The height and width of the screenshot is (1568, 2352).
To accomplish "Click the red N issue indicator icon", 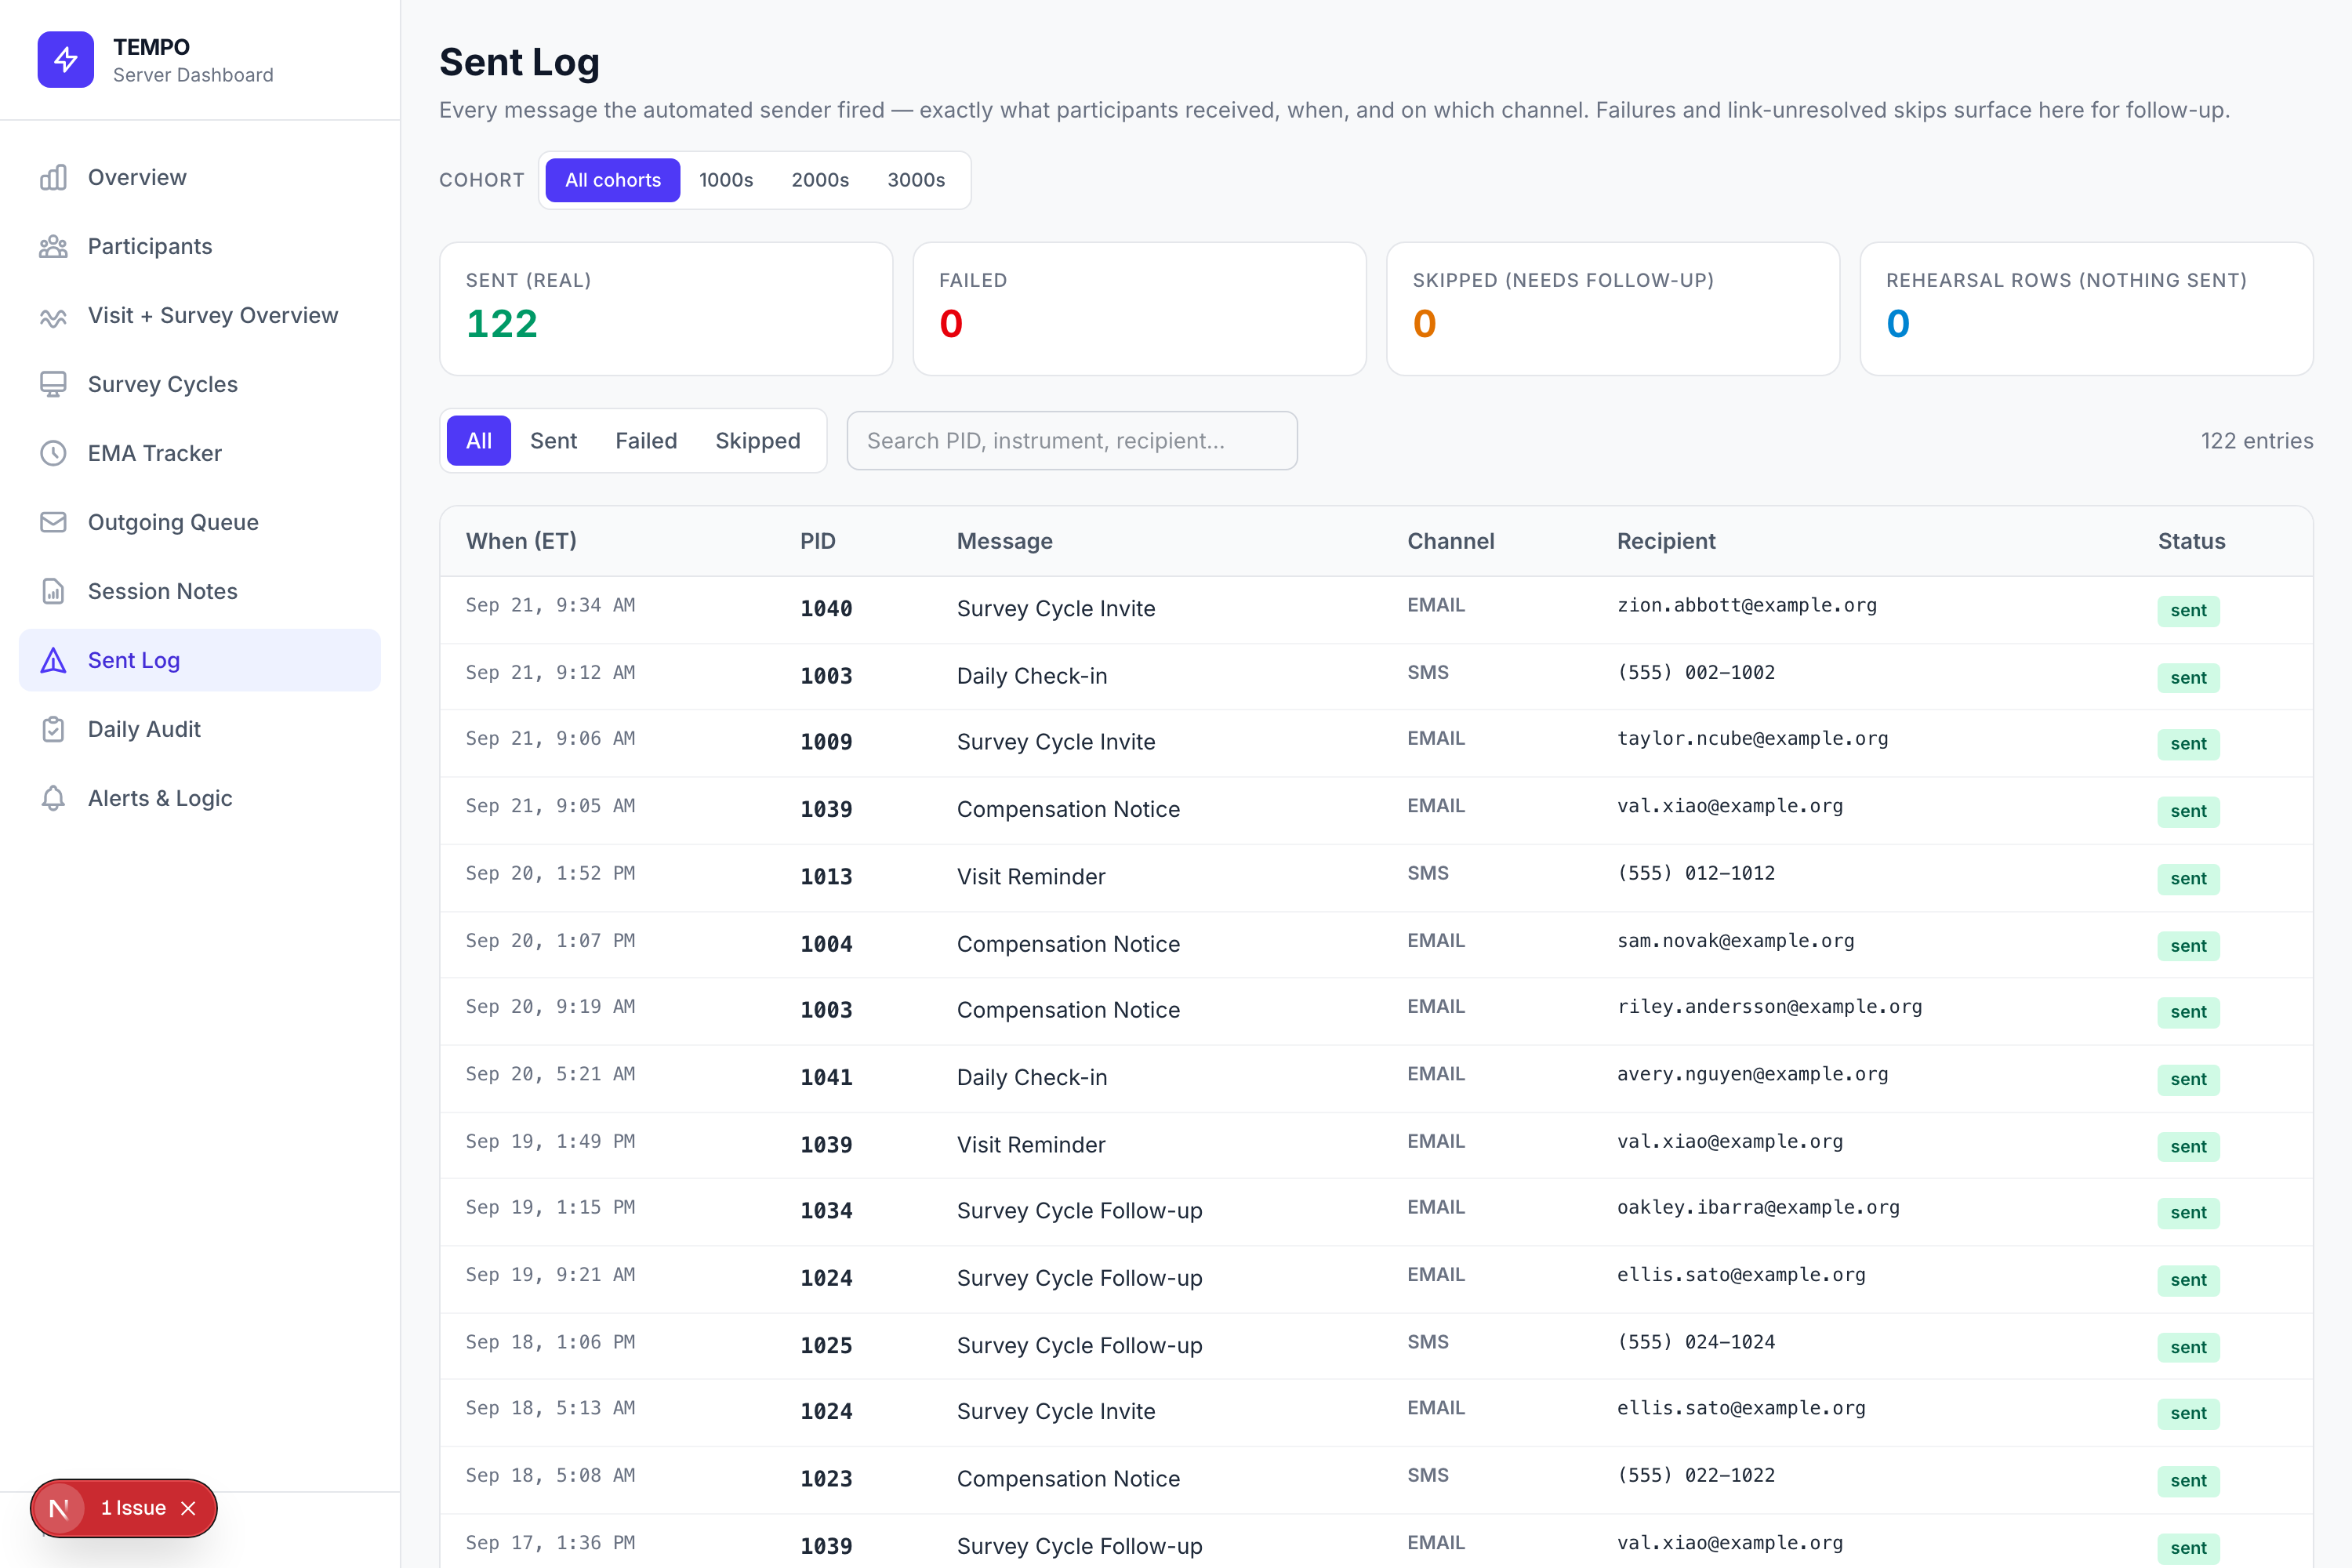I will [x=59, y=1508].
